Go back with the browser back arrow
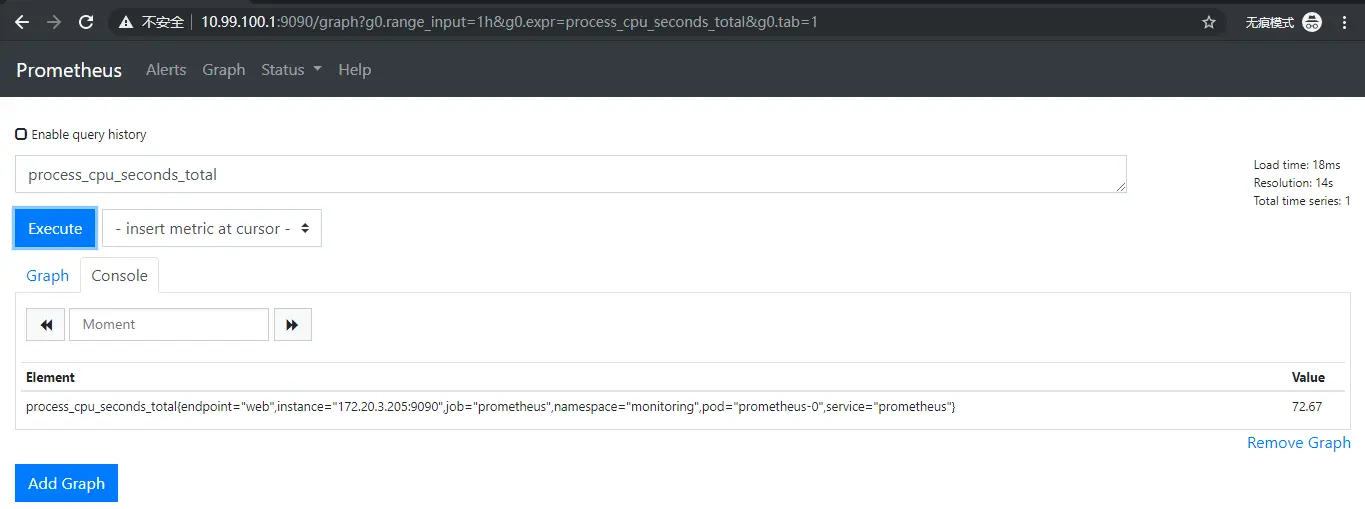This screenshot has height=509, width=1365. 22,21
